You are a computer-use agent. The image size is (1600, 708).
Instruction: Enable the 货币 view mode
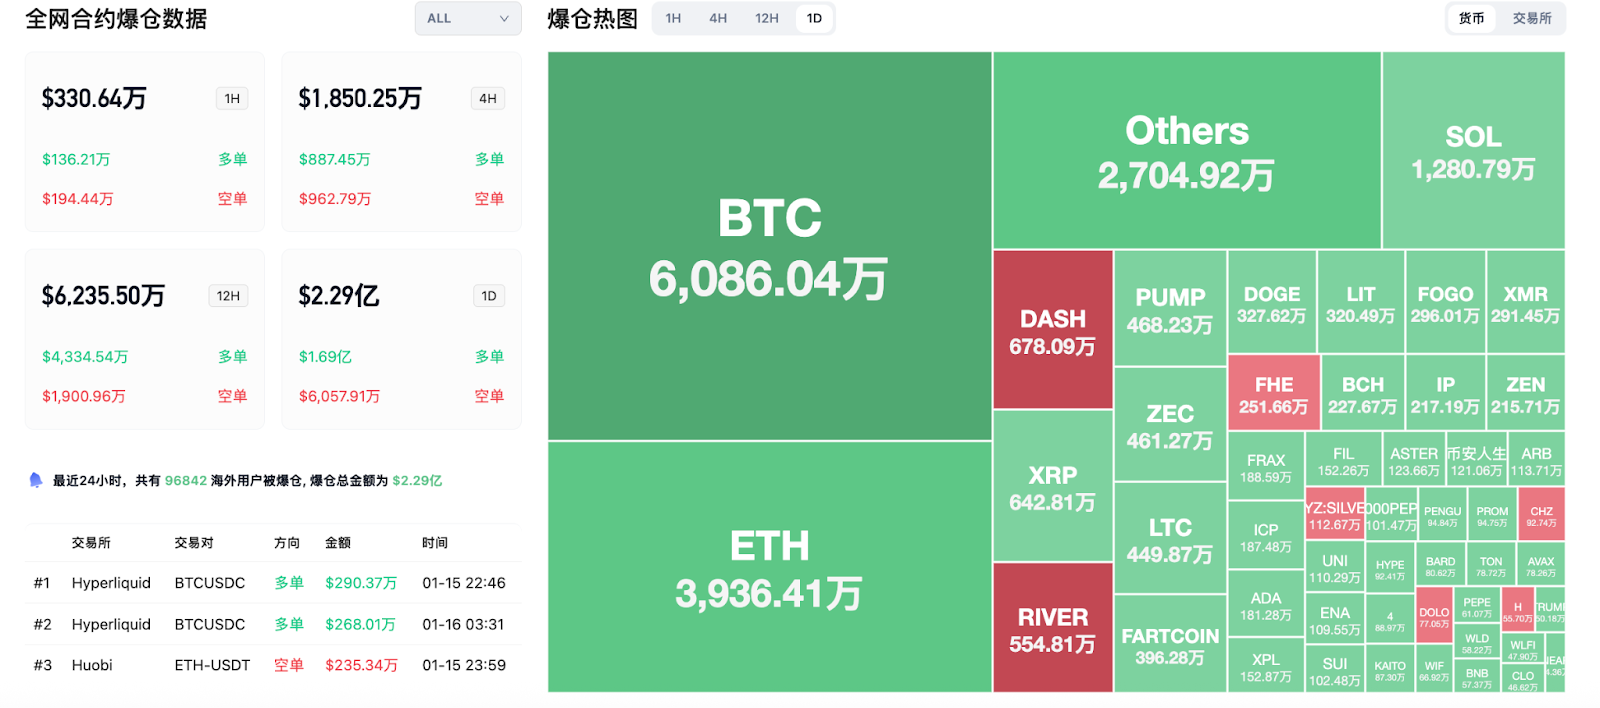pos(1471,18)
